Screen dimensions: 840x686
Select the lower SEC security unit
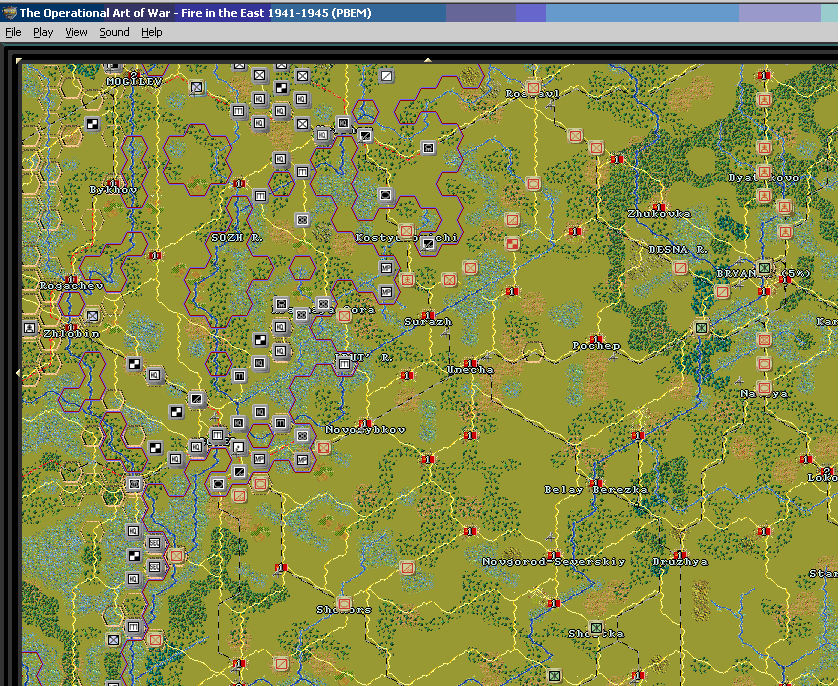click(x=154, y=567)
